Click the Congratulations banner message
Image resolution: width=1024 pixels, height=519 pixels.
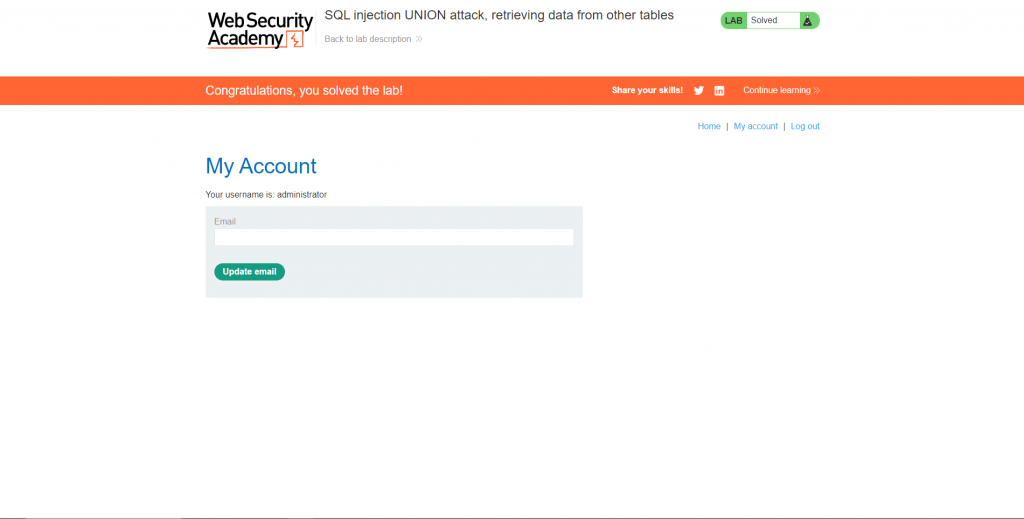304,91
